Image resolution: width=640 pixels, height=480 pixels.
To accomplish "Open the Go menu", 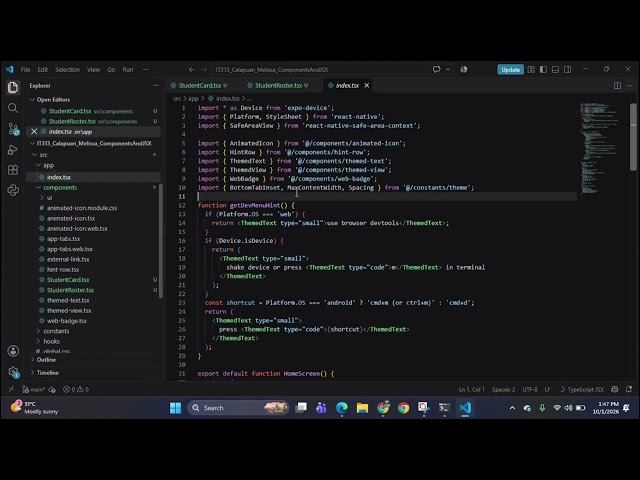I will coord(111,69).
